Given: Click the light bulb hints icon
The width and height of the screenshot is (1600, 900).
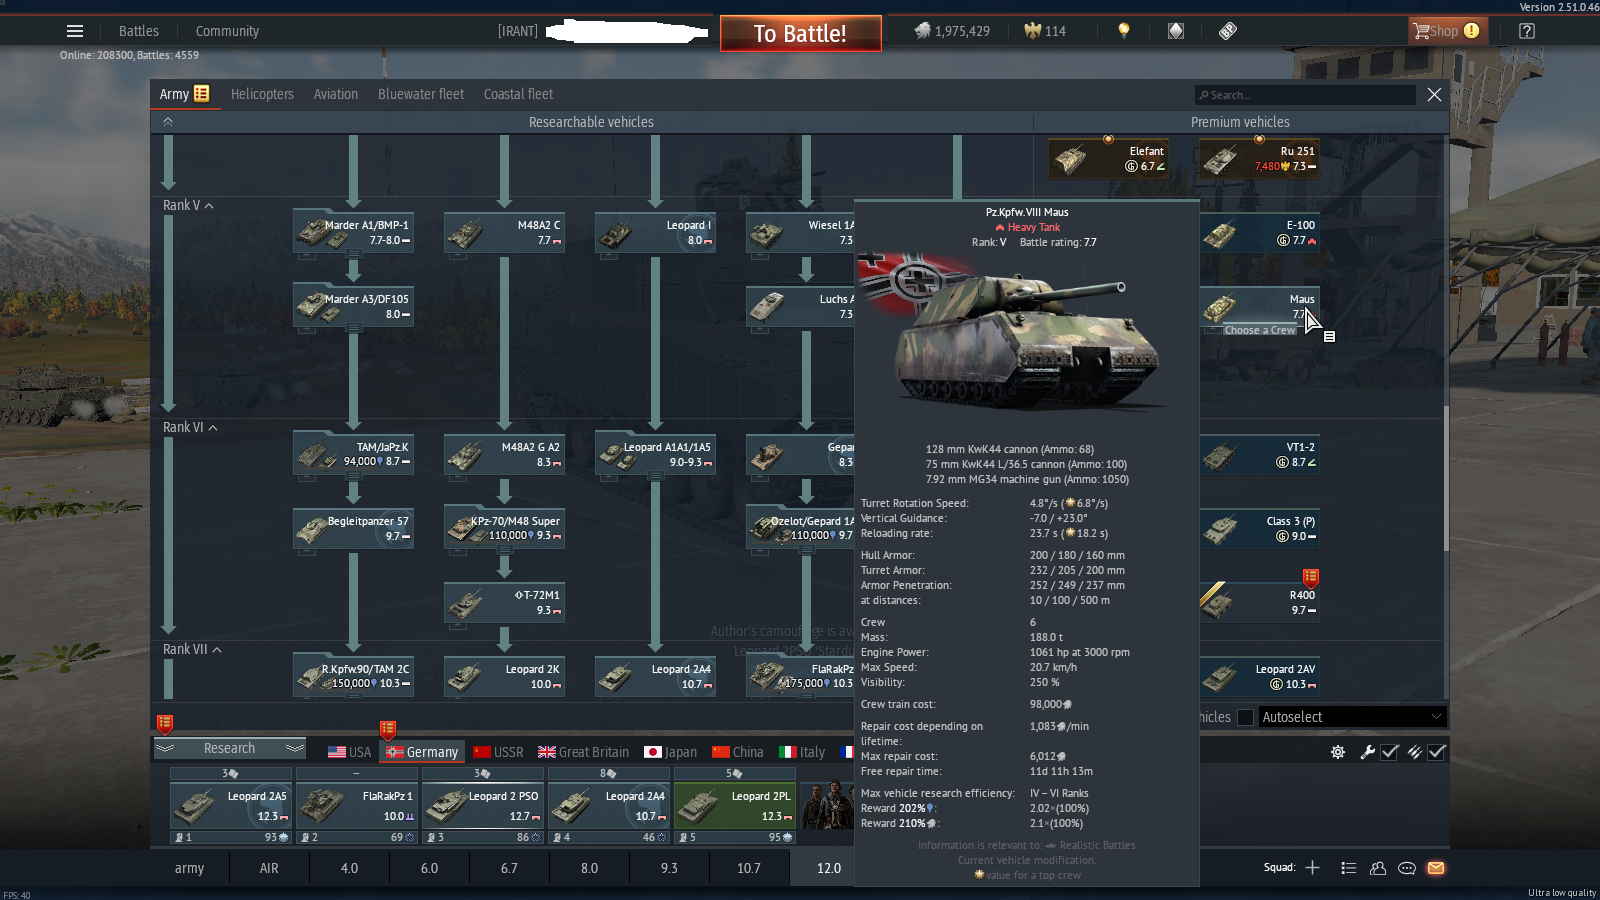Looking at the screenshot, I should 1124,31.
